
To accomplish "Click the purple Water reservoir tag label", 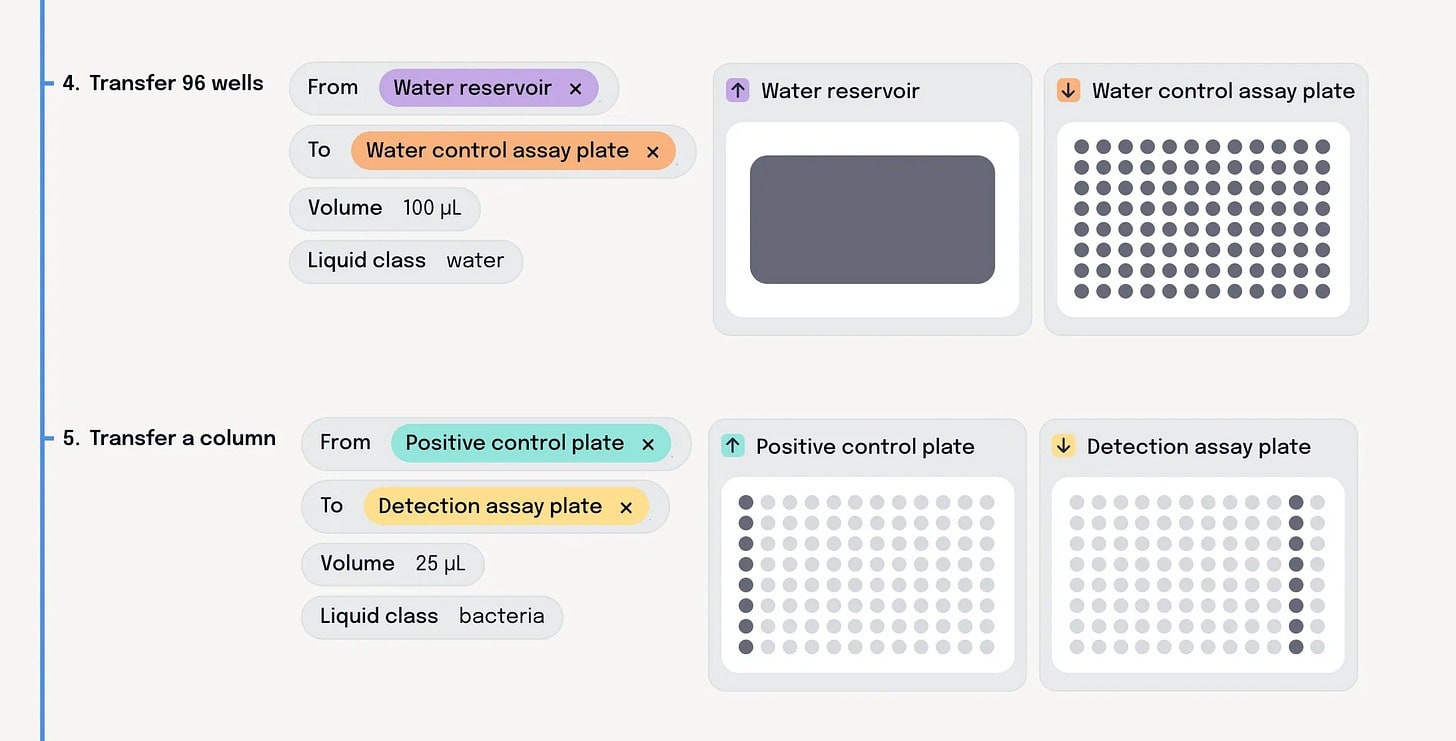I will click(x=472, y=88).
